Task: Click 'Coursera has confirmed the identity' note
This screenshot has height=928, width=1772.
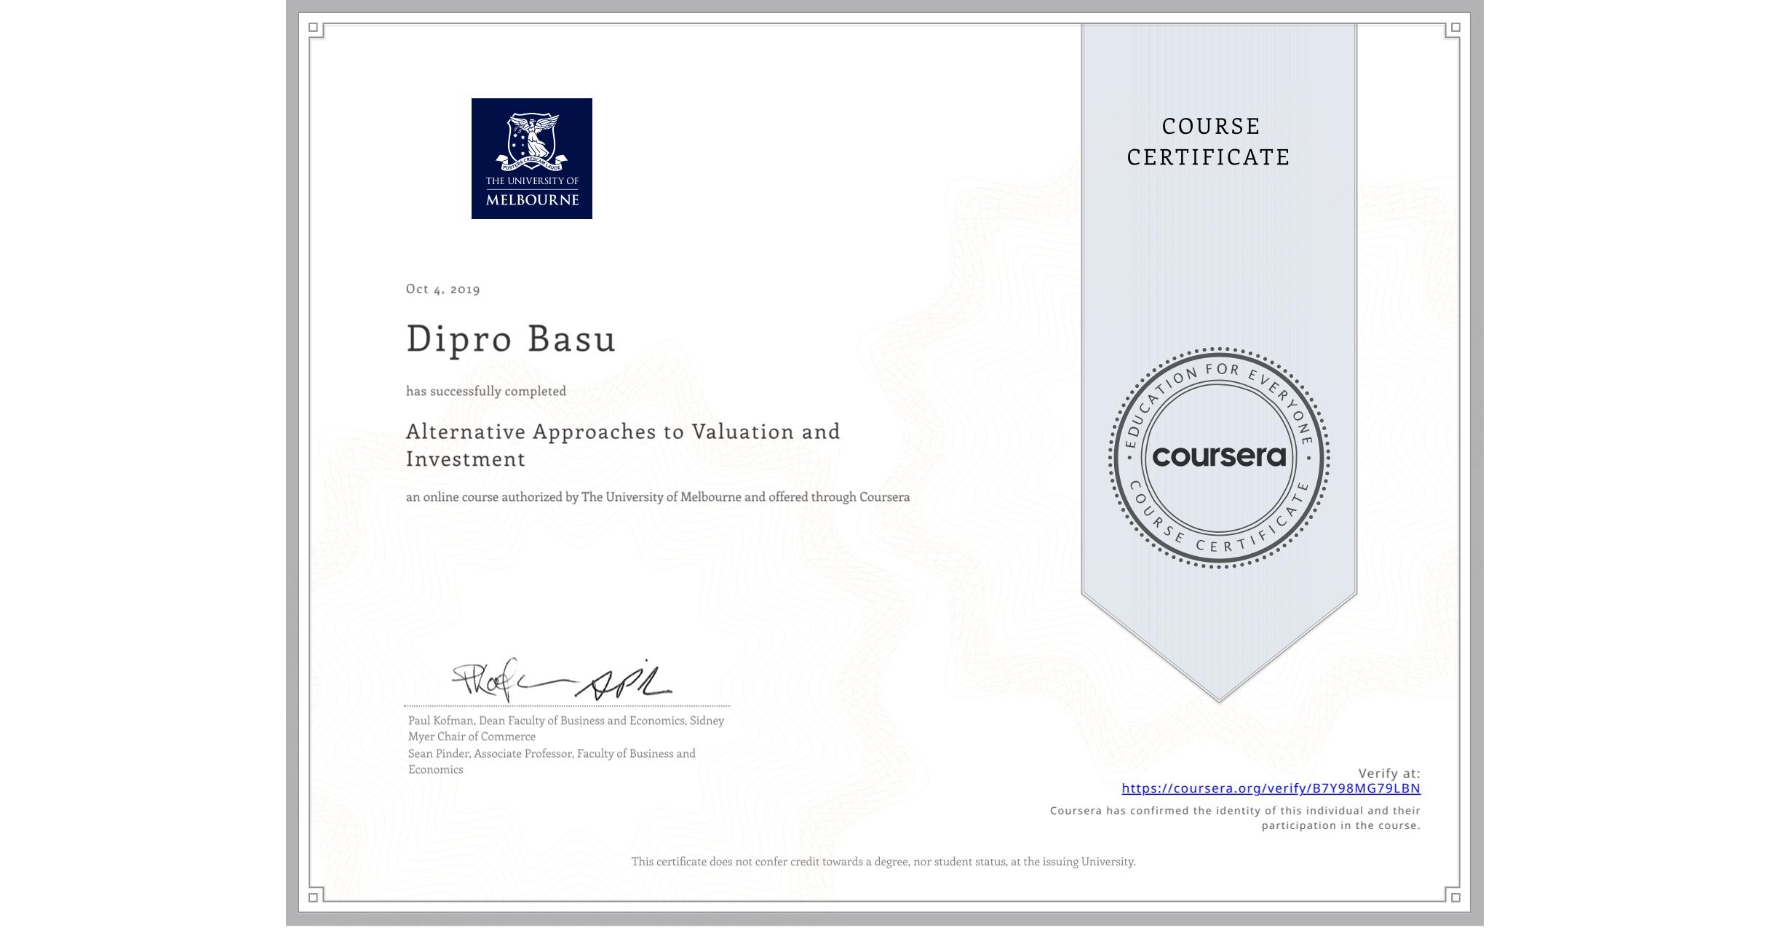Action: [1235, 818]
